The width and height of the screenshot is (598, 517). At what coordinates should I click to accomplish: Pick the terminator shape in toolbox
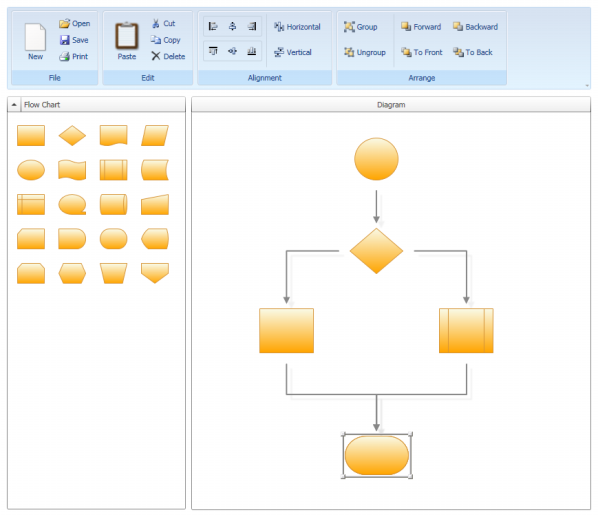point(113,239)
